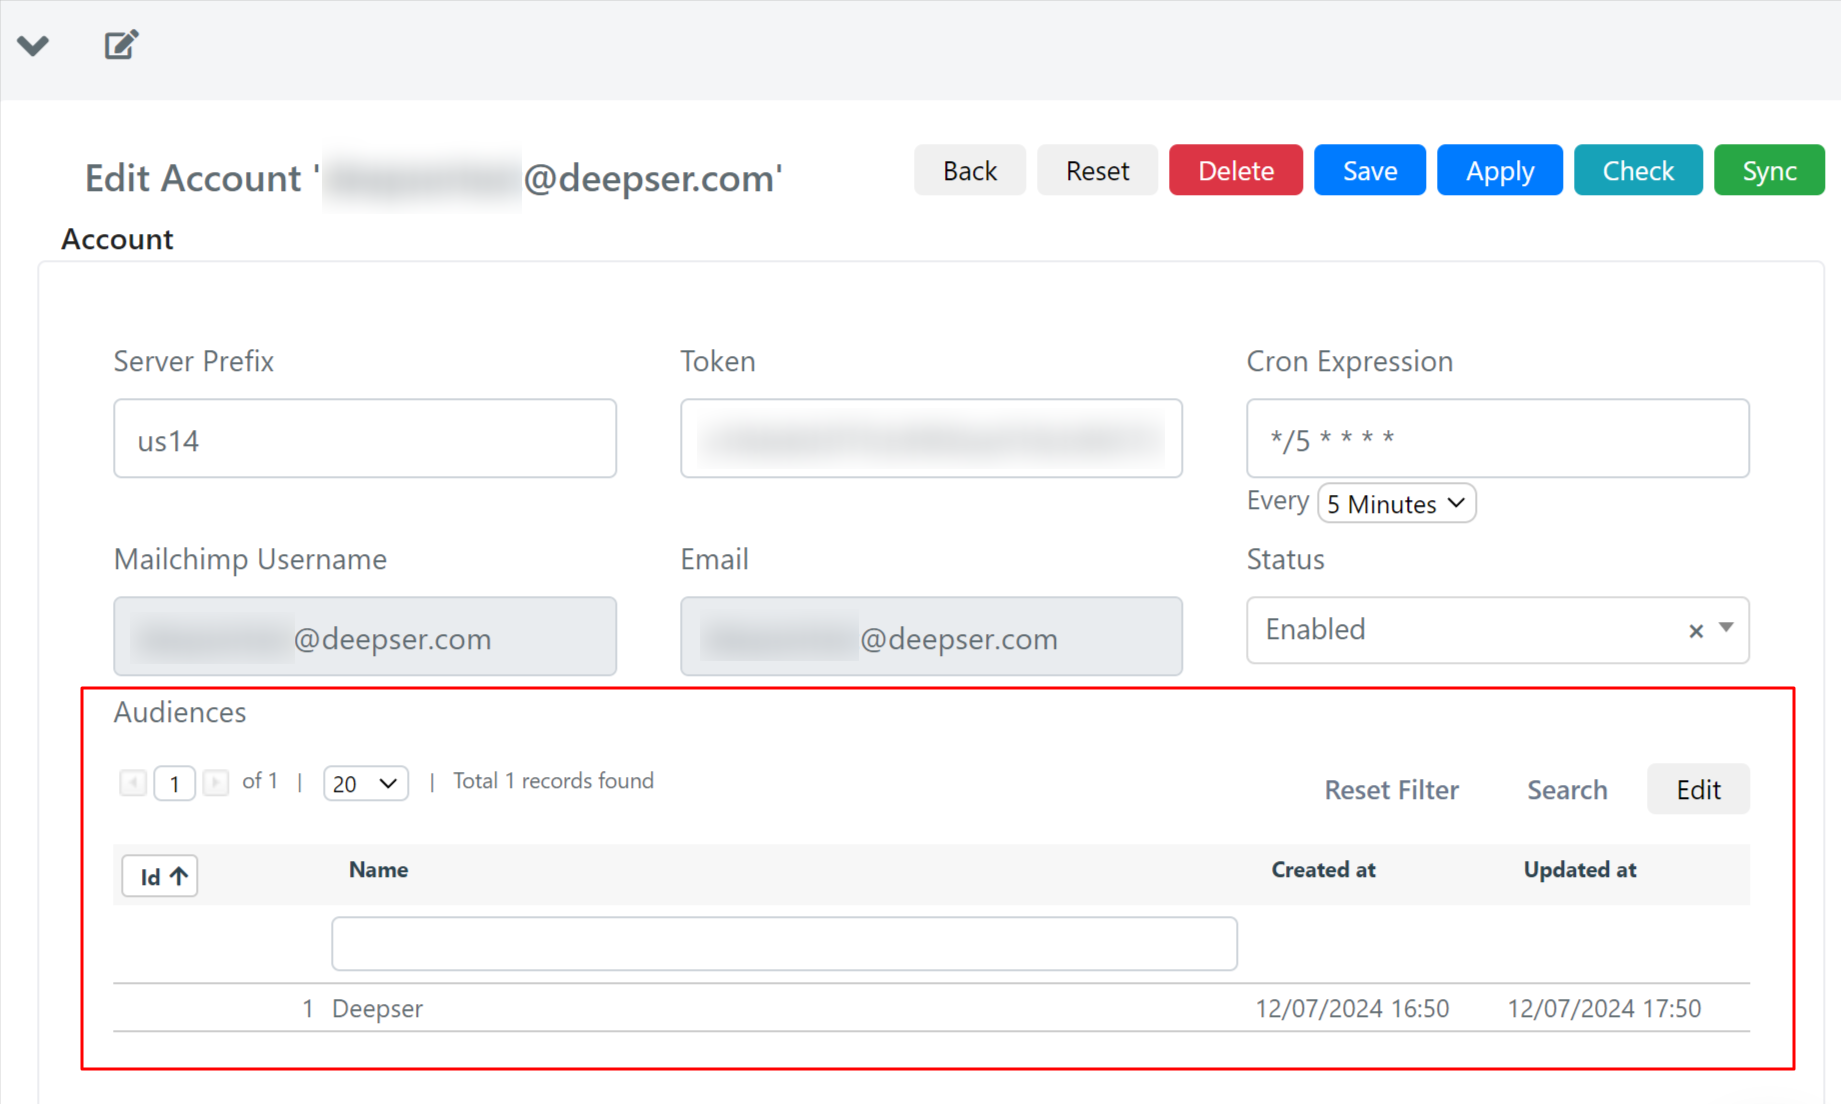
Task: Focus the Server Prefix input field
Action: pyautogui.click(x=365, y=438)
